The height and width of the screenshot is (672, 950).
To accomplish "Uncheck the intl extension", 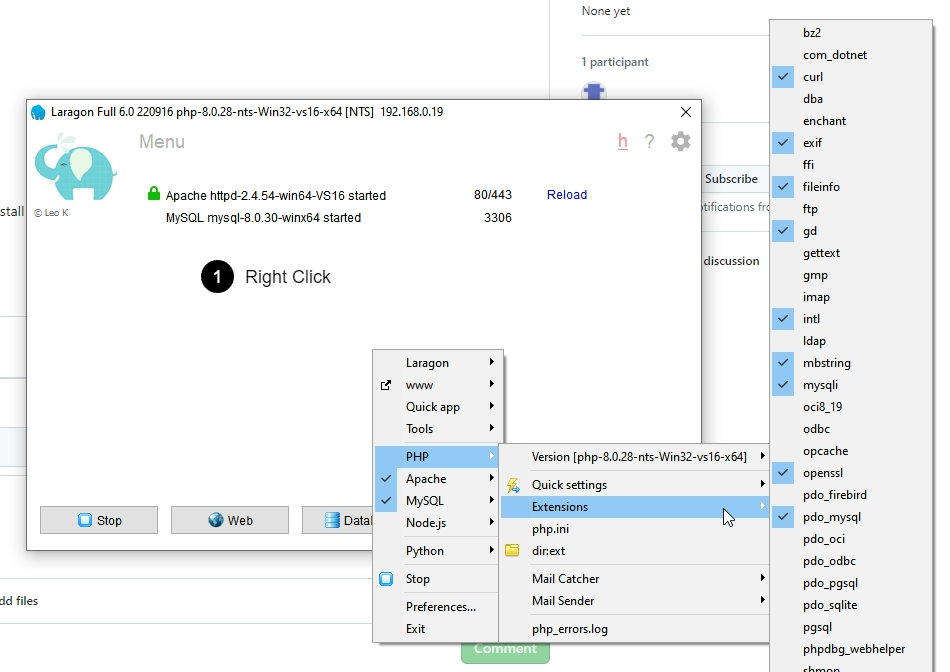I will (x=851, y=319).
